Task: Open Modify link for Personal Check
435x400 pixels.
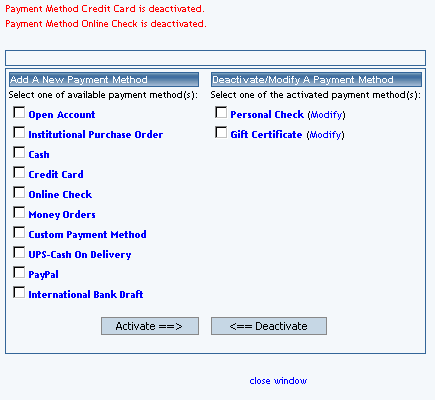Action: pos(326,115)
